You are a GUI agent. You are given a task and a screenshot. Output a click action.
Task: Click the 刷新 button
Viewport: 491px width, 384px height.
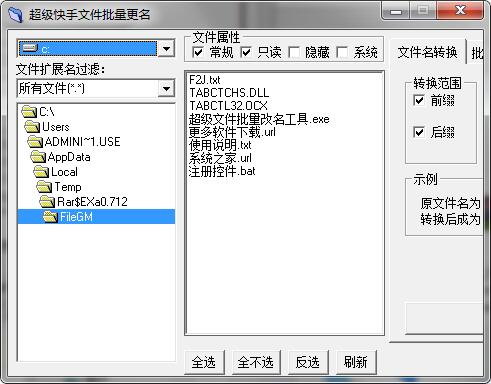[356, 362]
